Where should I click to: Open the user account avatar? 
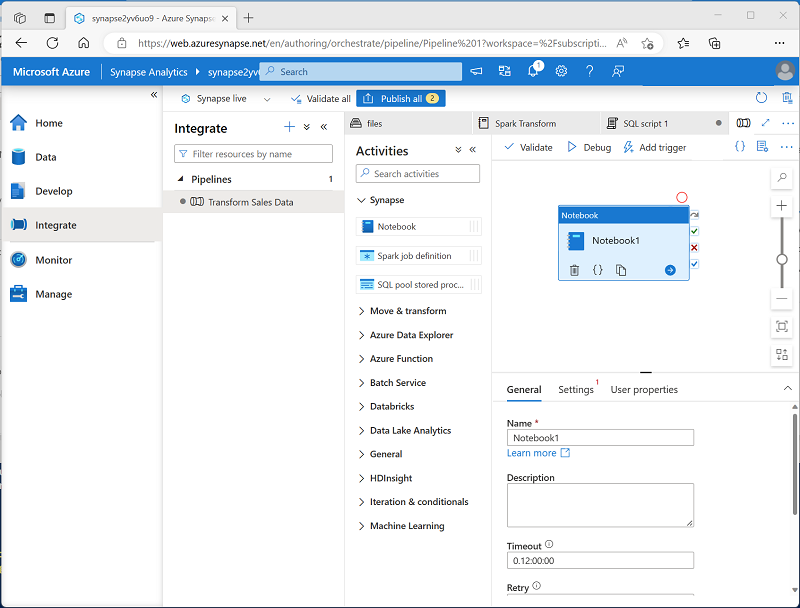pos(785,71)
